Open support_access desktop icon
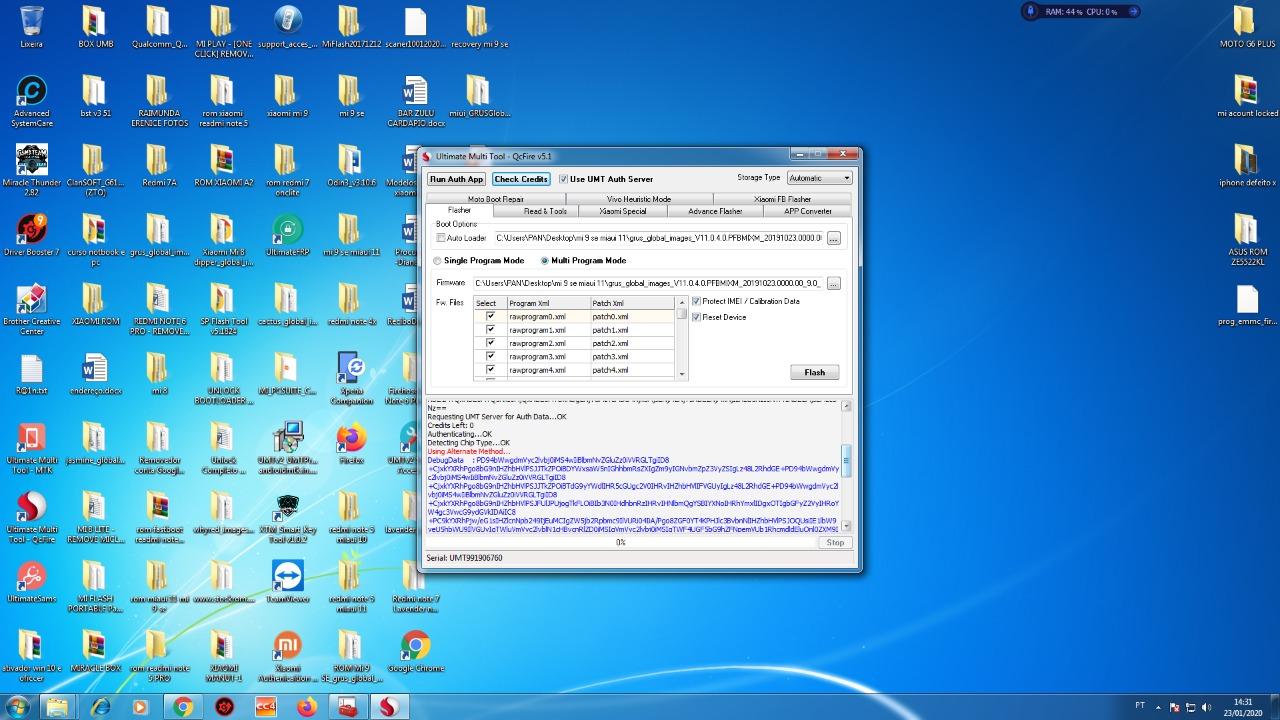The width and height of the screenshot is (1280, 720). [287, 27]
